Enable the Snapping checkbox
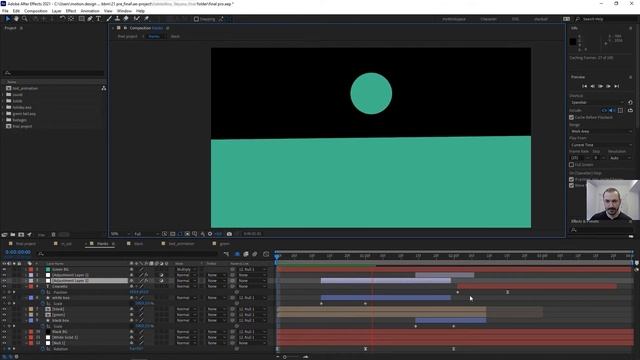 [x=196, y=19]
